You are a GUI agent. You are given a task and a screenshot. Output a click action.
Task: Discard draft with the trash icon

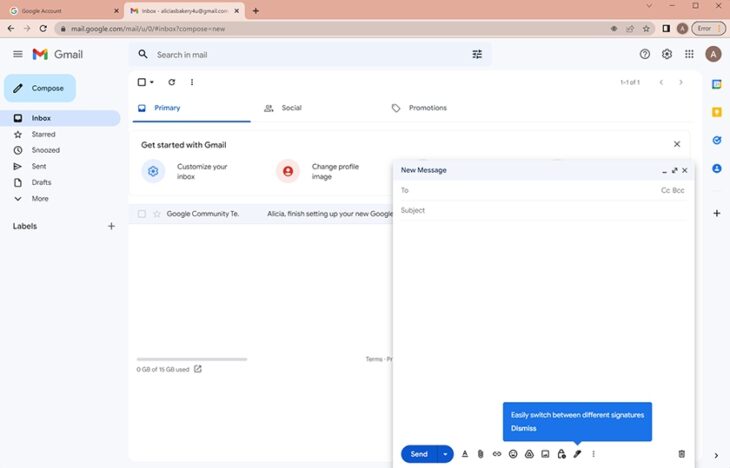[682, 454]
